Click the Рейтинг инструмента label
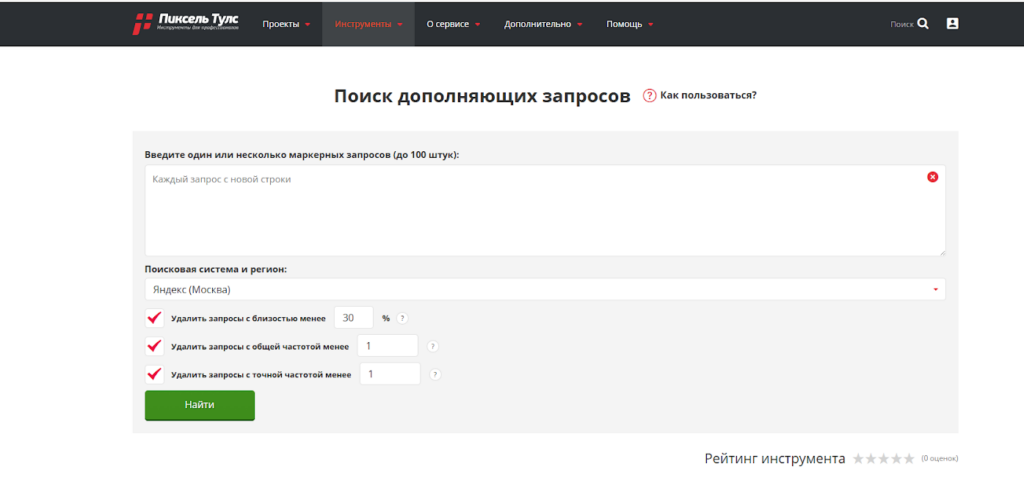The image size is (1024, 497). (x=775, y=458)
